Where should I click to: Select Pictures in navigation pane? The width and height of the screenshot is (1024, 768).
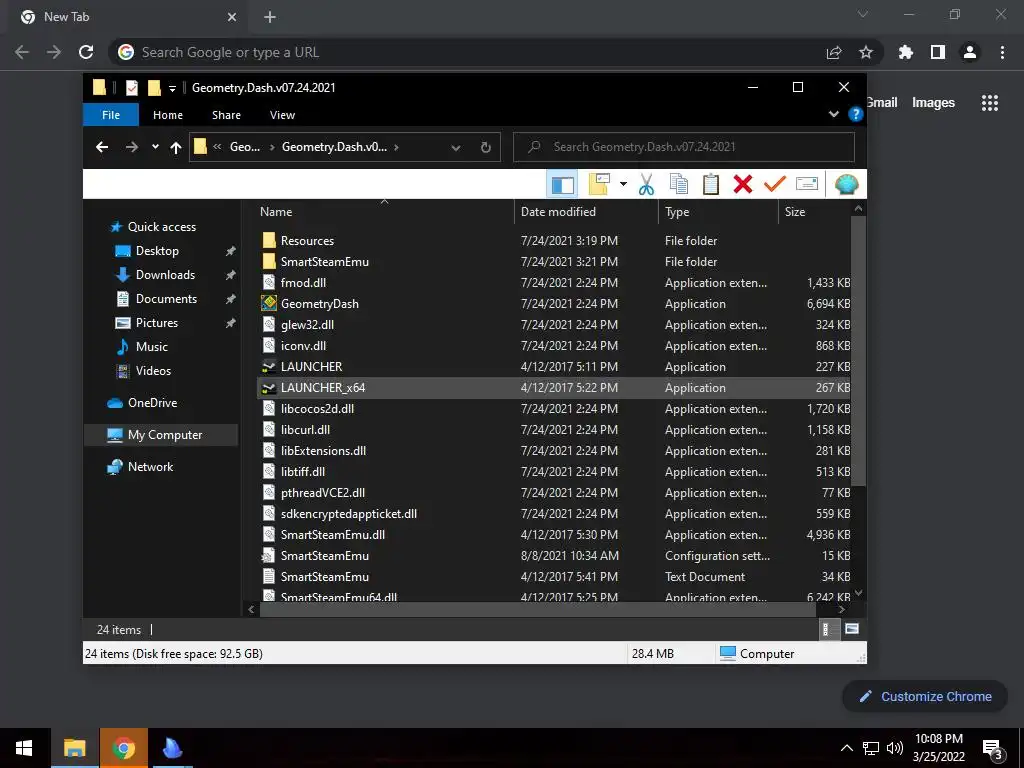157,323
